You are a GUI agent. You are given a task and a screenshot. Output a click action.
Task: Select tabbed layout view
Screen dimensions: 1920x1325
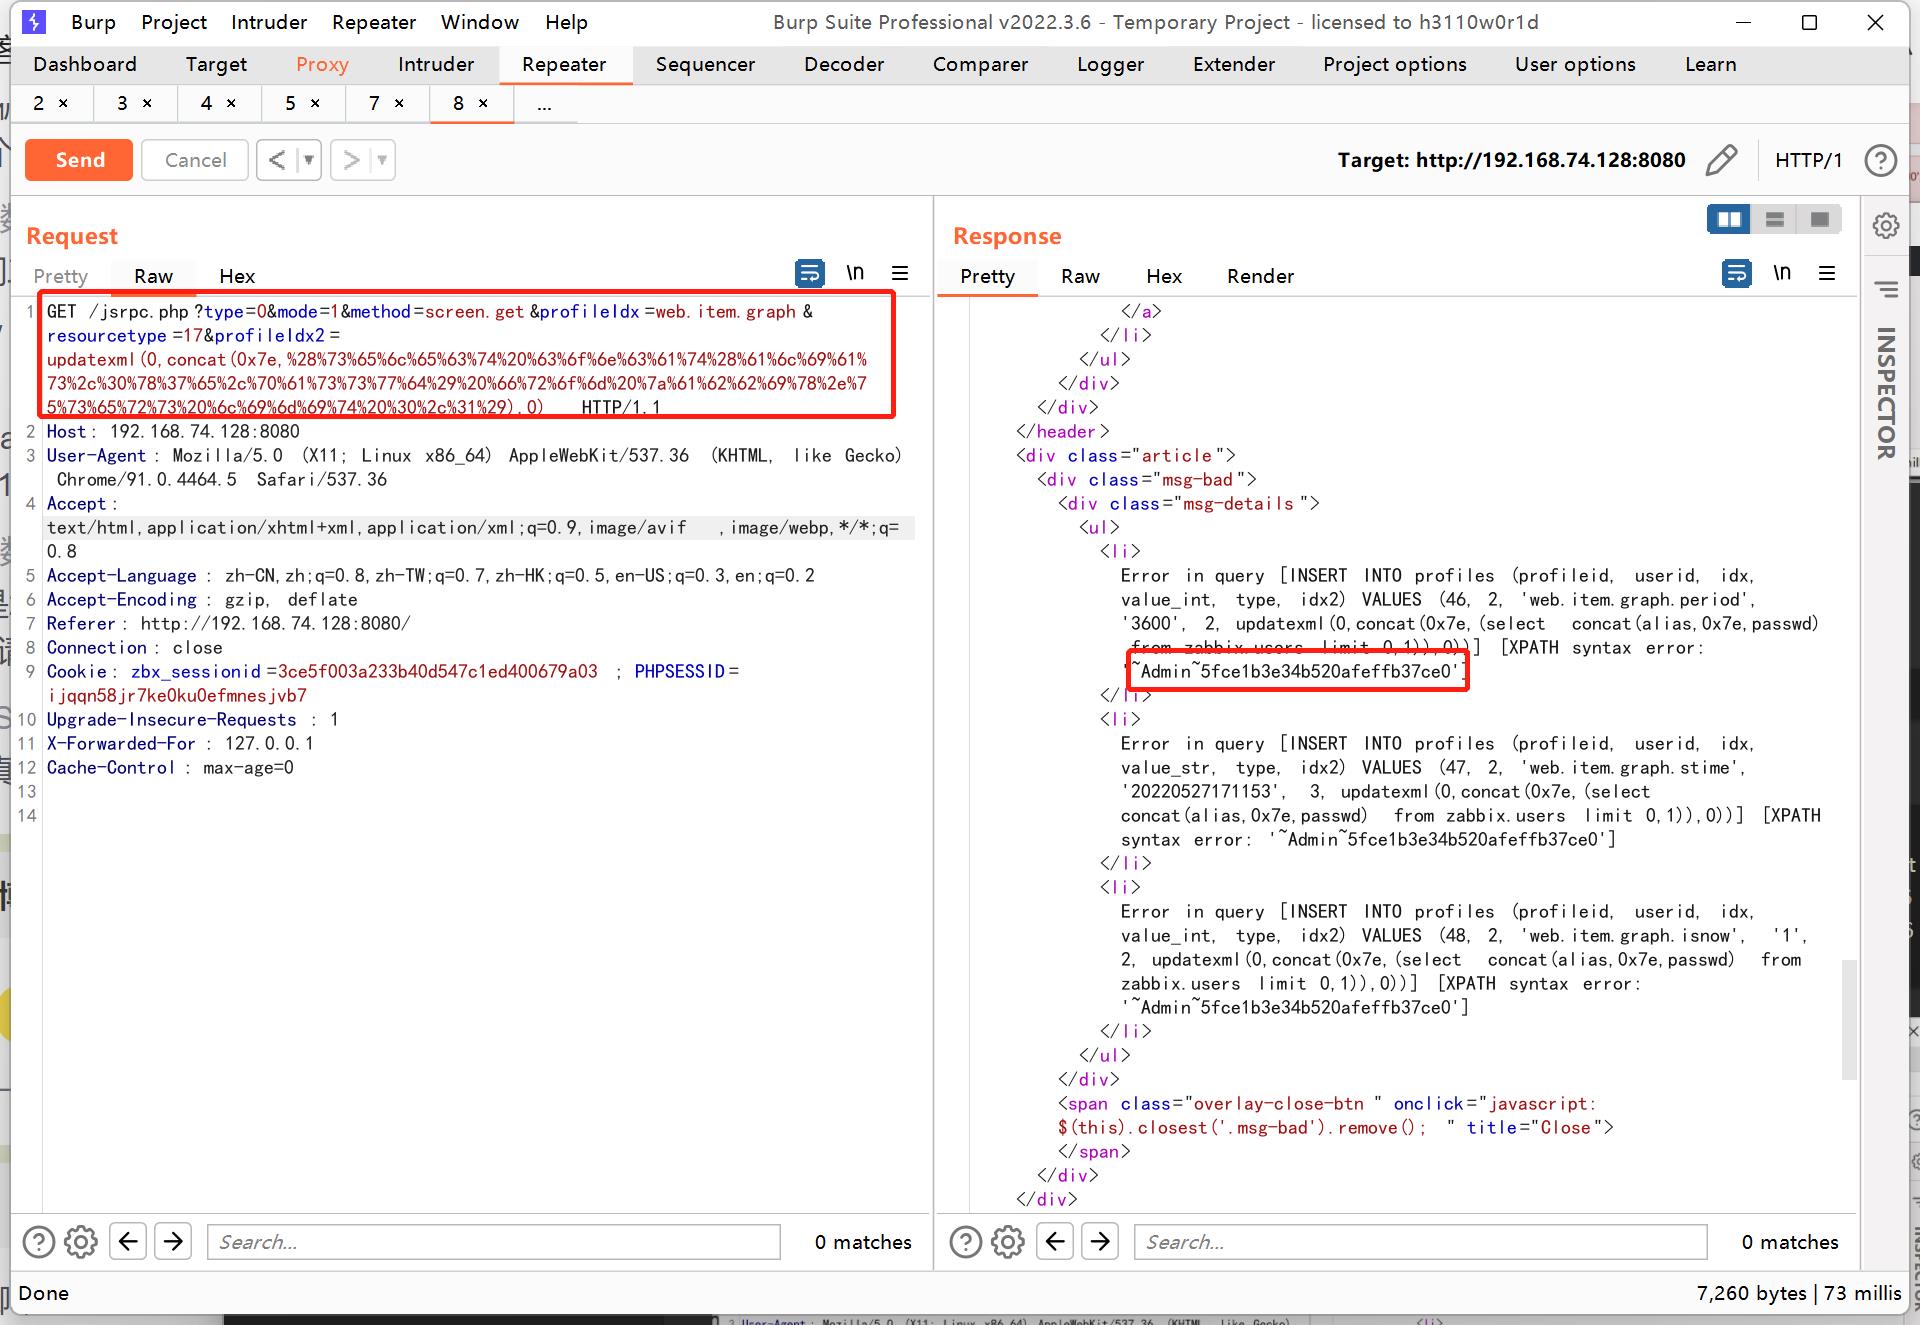pyautogui.click(x=1820, y=219)
